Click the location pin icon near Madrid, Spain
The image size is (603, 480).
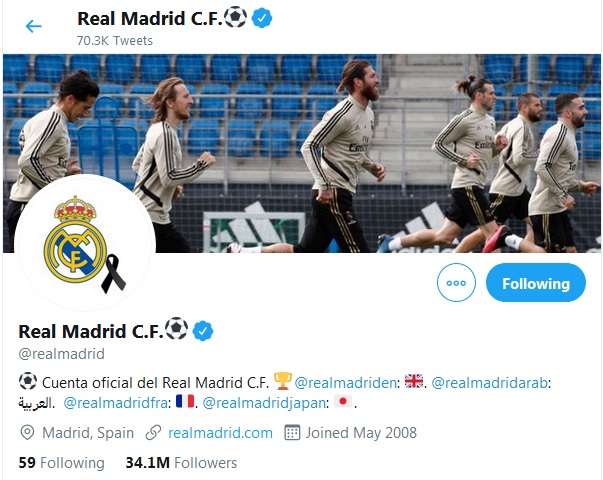(x=27, y=433)
